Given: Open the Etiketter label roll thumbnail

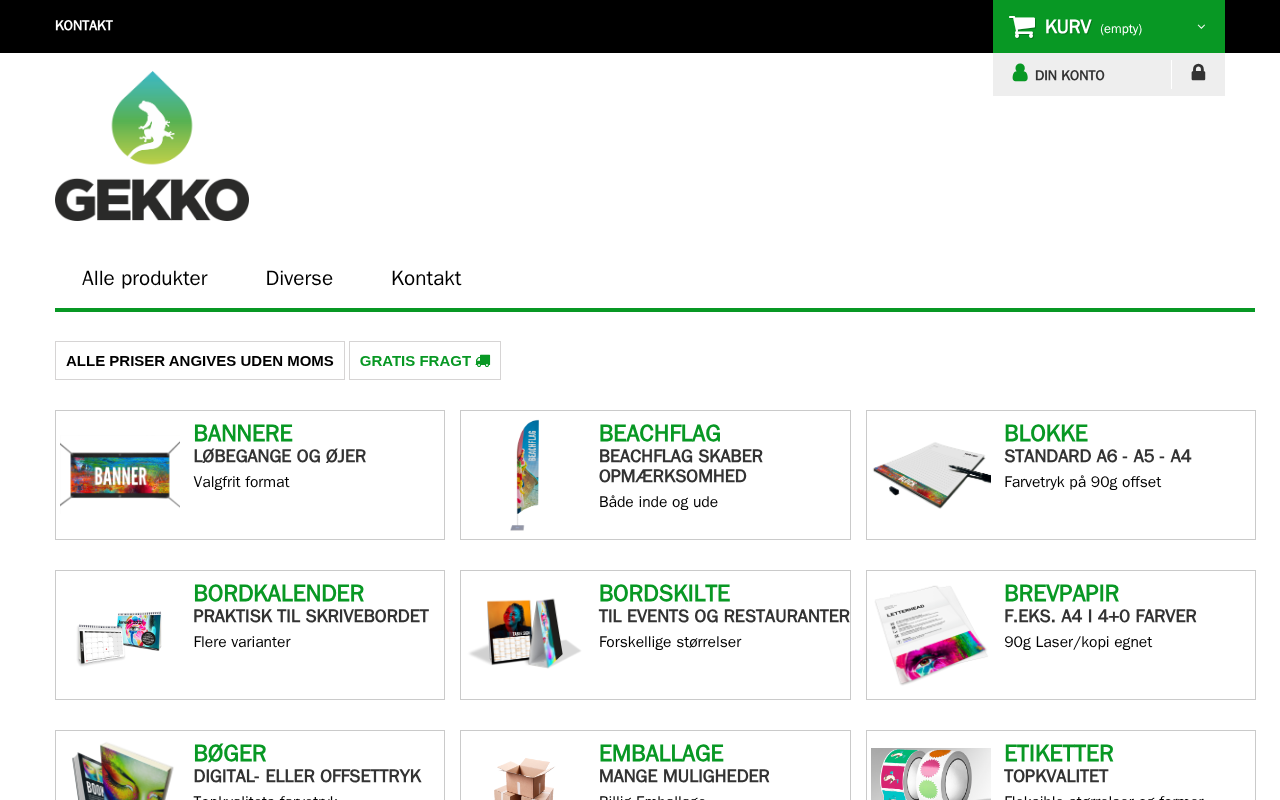Looking at the screenshot, I should coord(931,773).
